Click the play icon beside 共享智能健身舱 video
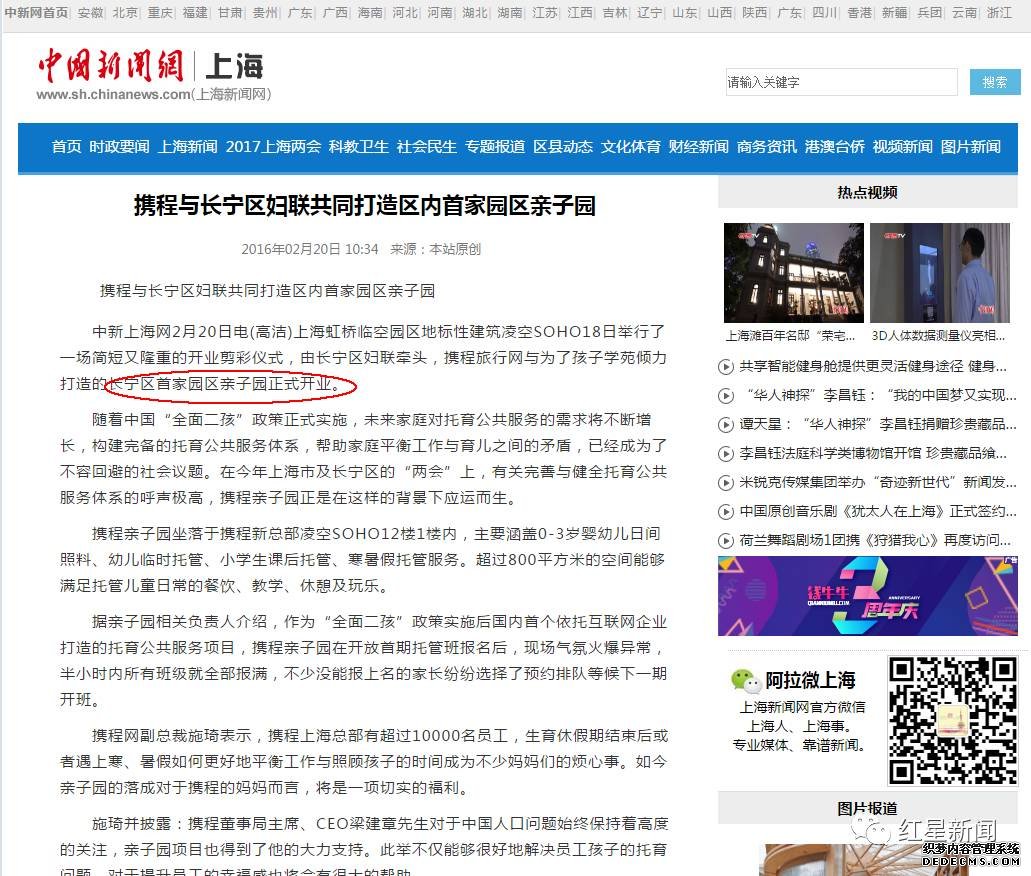Image resolution: width=1031 pixels, height=876 pixels. coord(725,367)
